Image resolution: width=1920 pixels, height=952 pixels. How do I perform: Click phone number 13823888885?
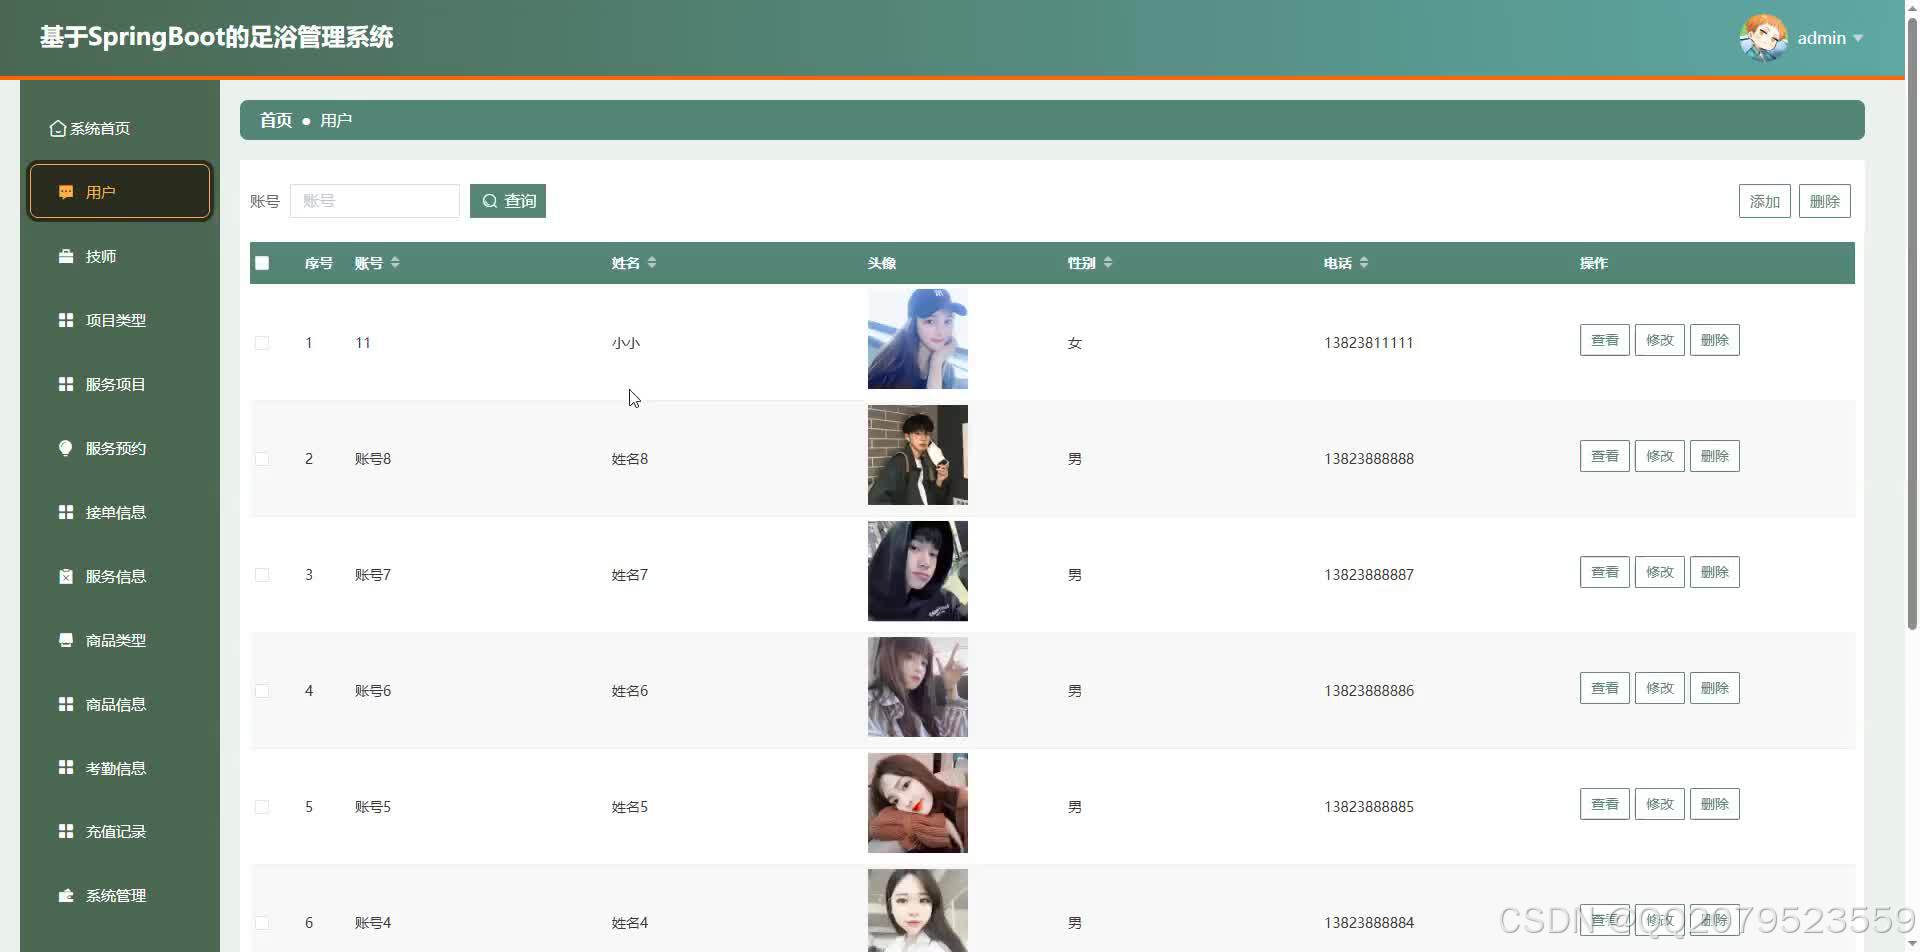tap(1369, 807)
